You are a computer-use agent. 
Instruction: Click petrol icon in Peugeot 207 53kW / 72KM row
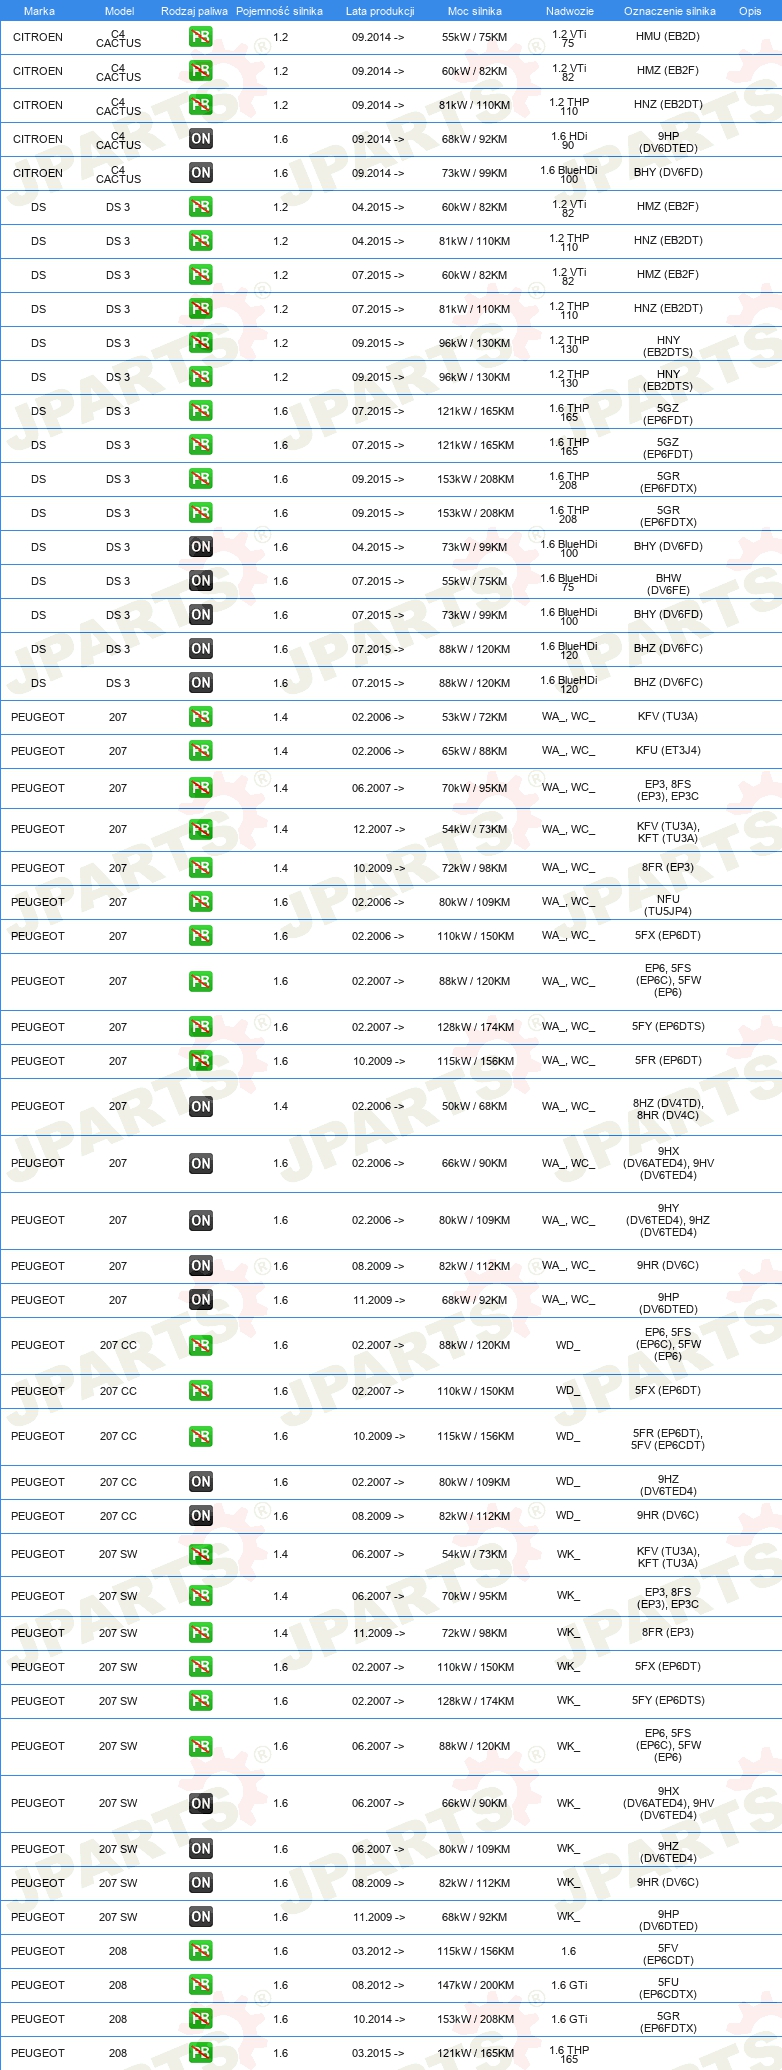tap(200, 717)
